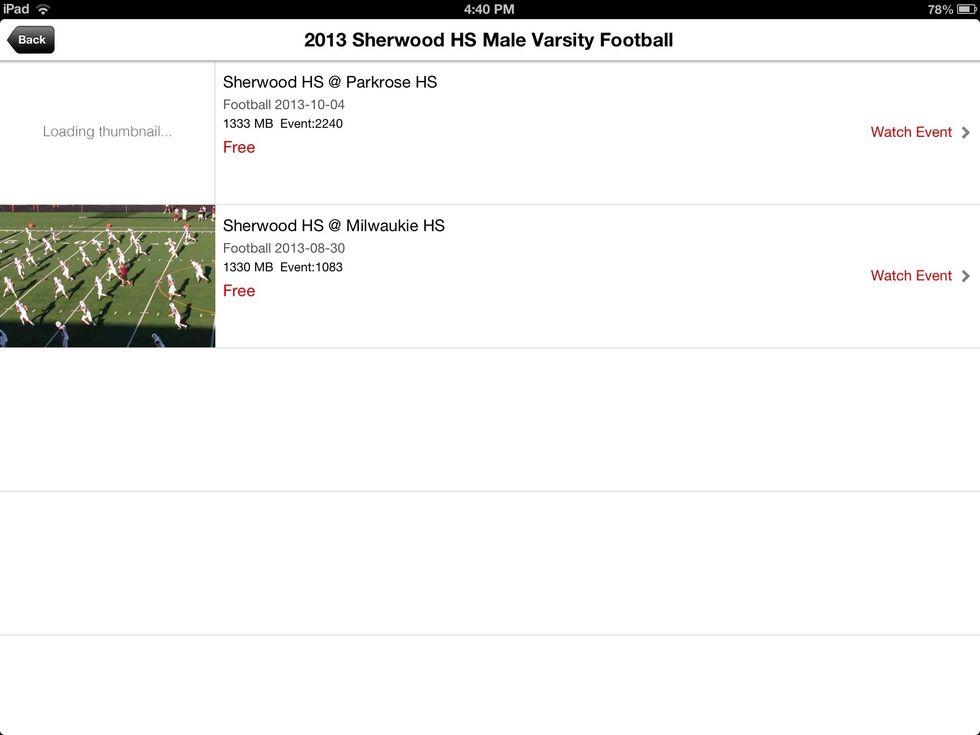Screen dimensions: 980x735
Task: Tap the 2013 Sherwood HS Male Varsity Football header
Action: tap(489, 40)
